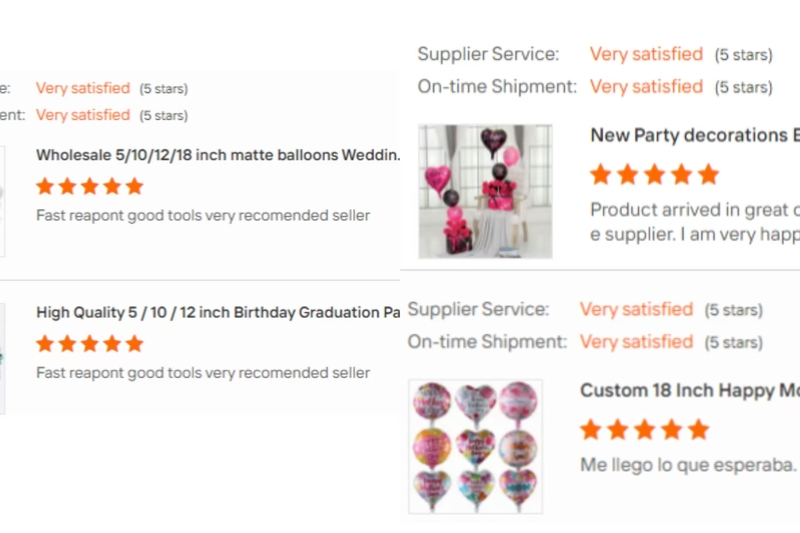This screenshot has width=800, height=533.
Task: View the heart-shaped foil balloons thumbnail
Action: (476, 446)
